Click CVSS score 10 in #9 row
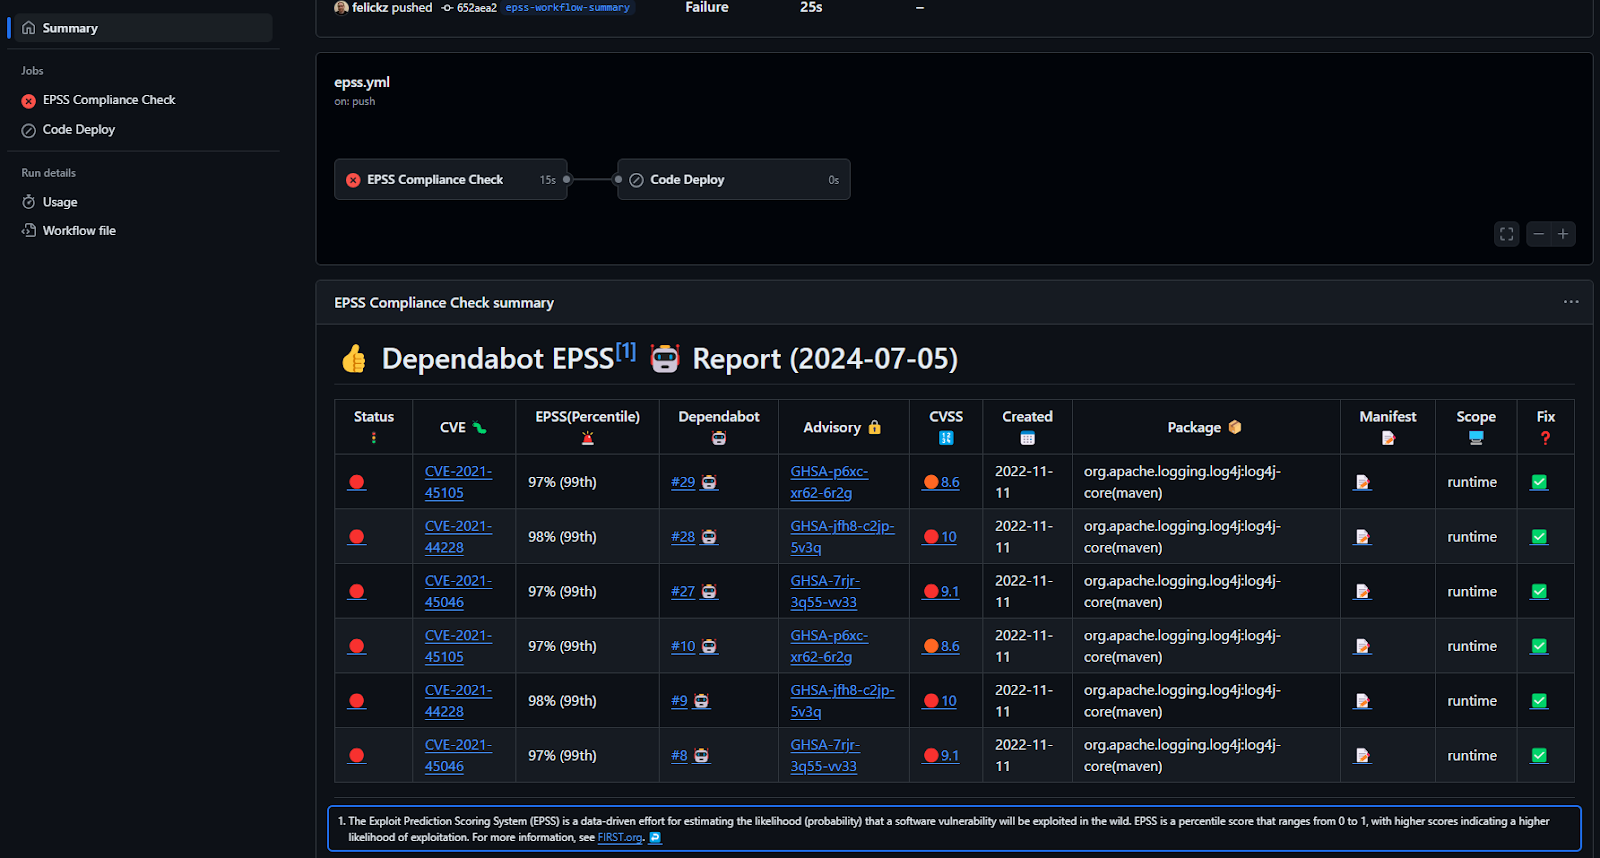1600x858 pixels. coord(940,701)
